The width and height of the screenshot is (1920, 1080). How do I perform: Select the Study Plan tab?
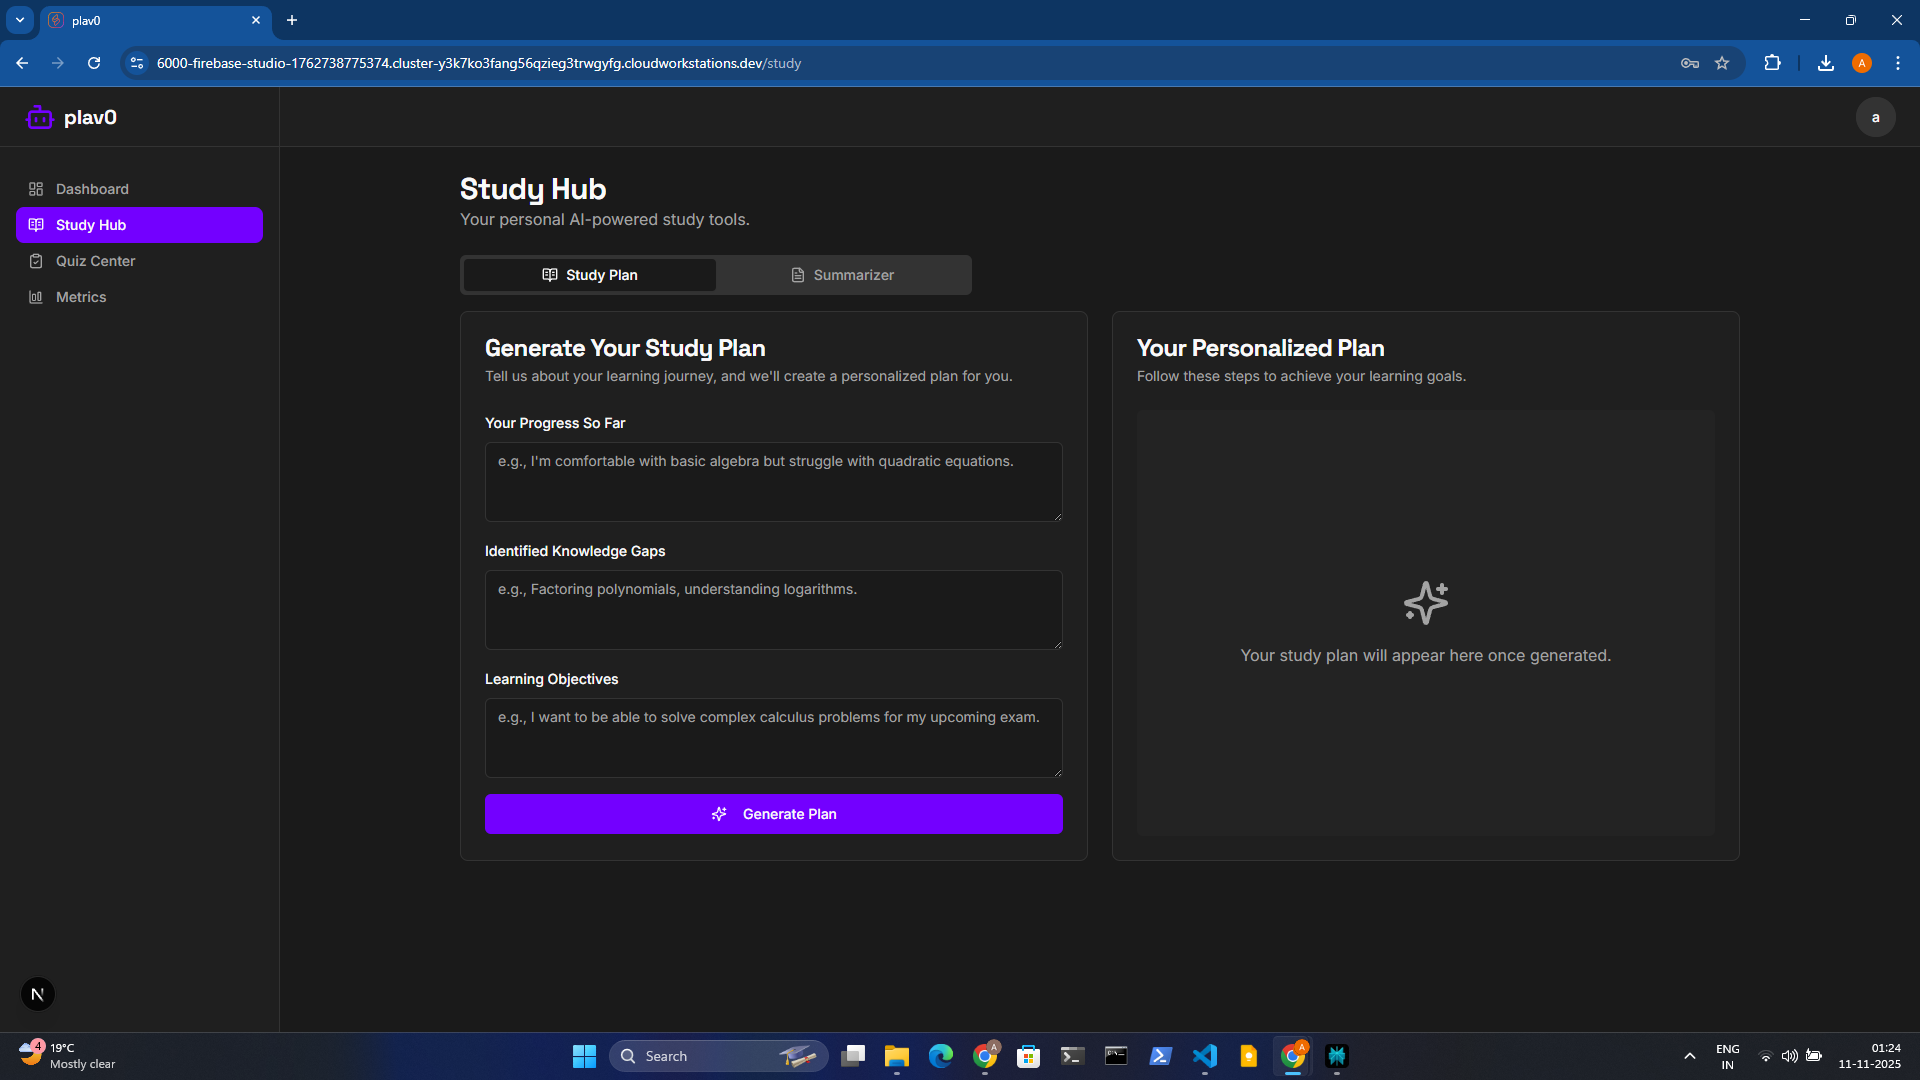pyautogui.click(x=590, y=275)
